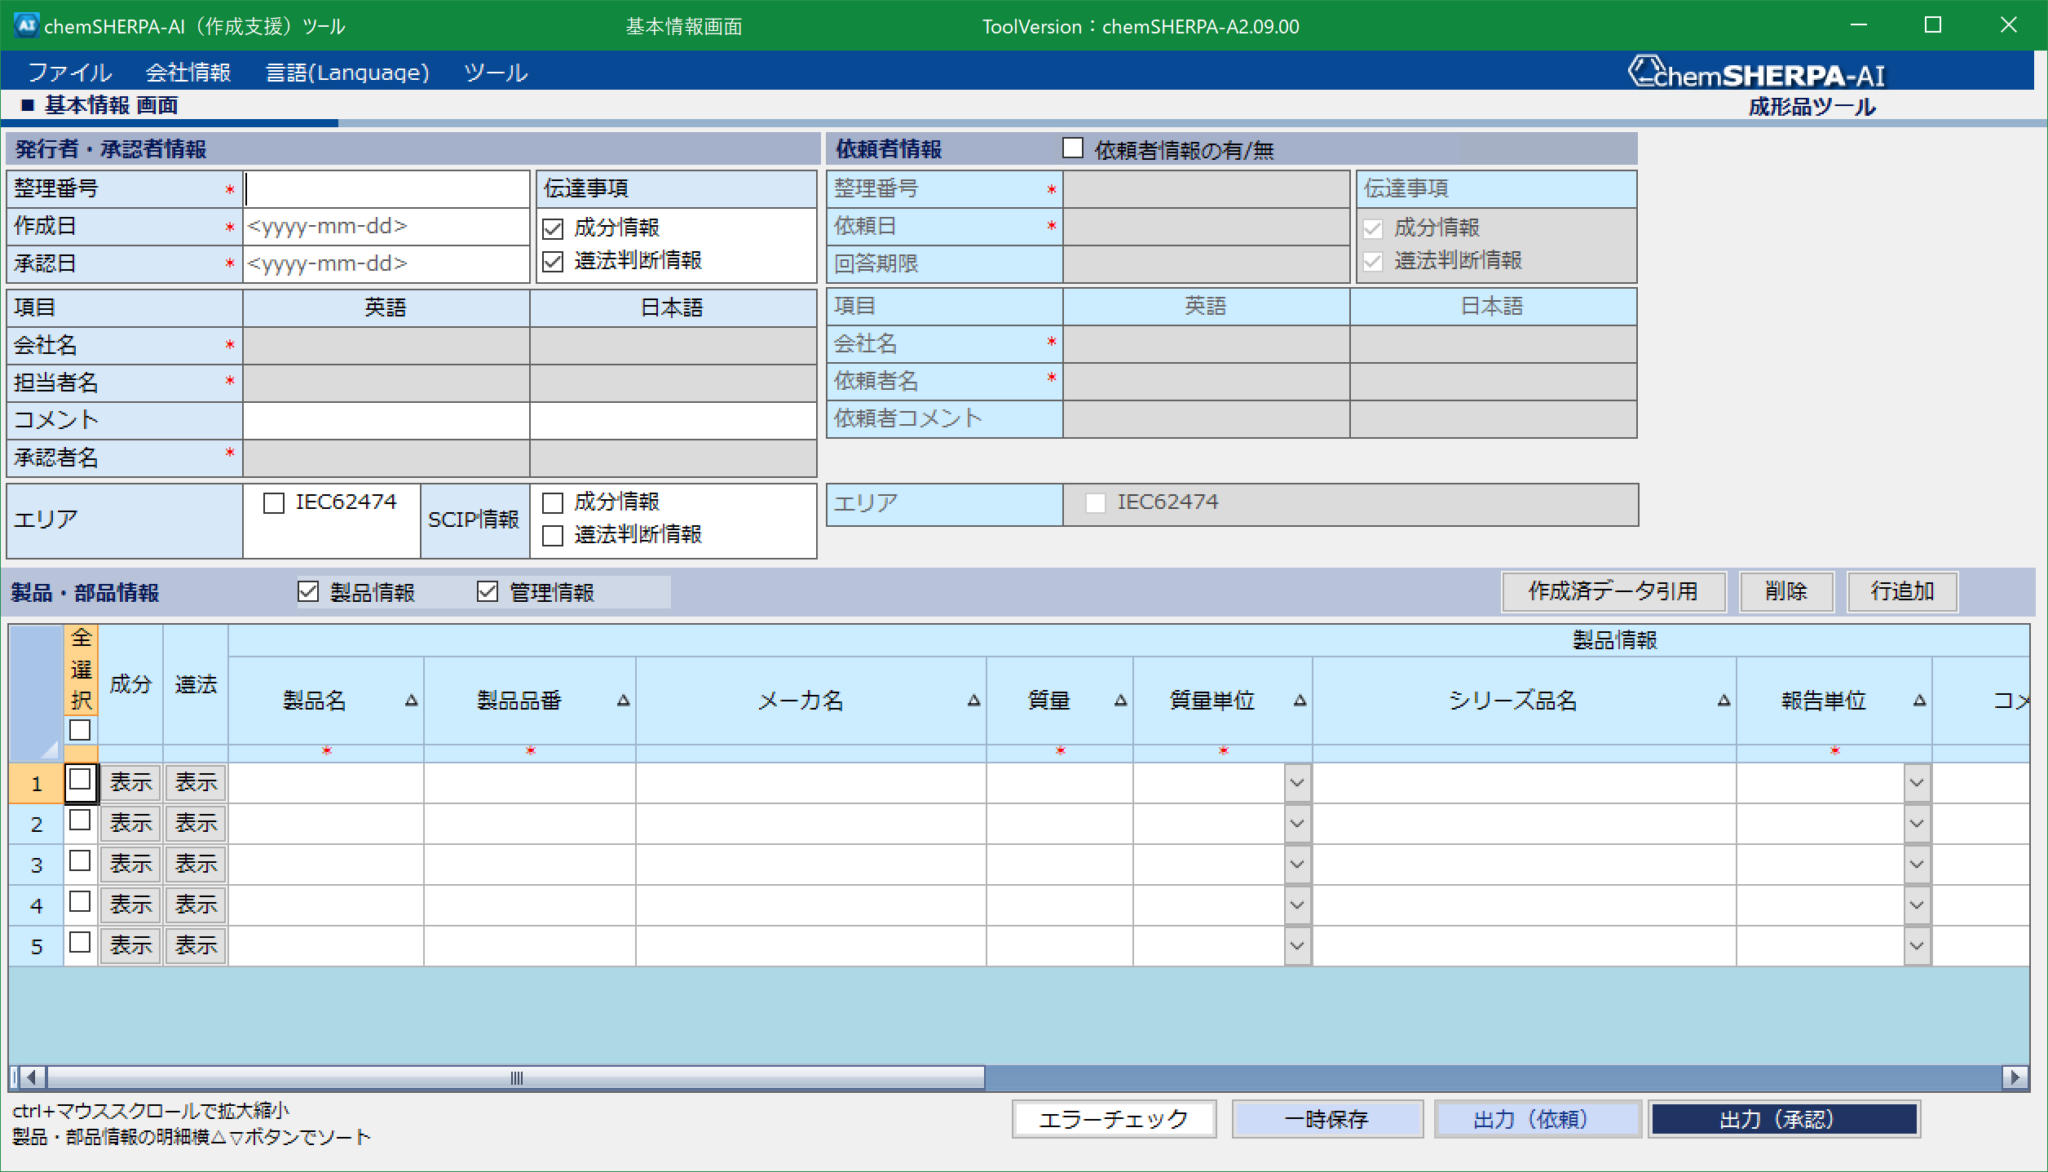Uncheck 管理情報 in 製品・部品情報 header
The width and height of the screenshot is (2048, 1172).
[487, 591]
